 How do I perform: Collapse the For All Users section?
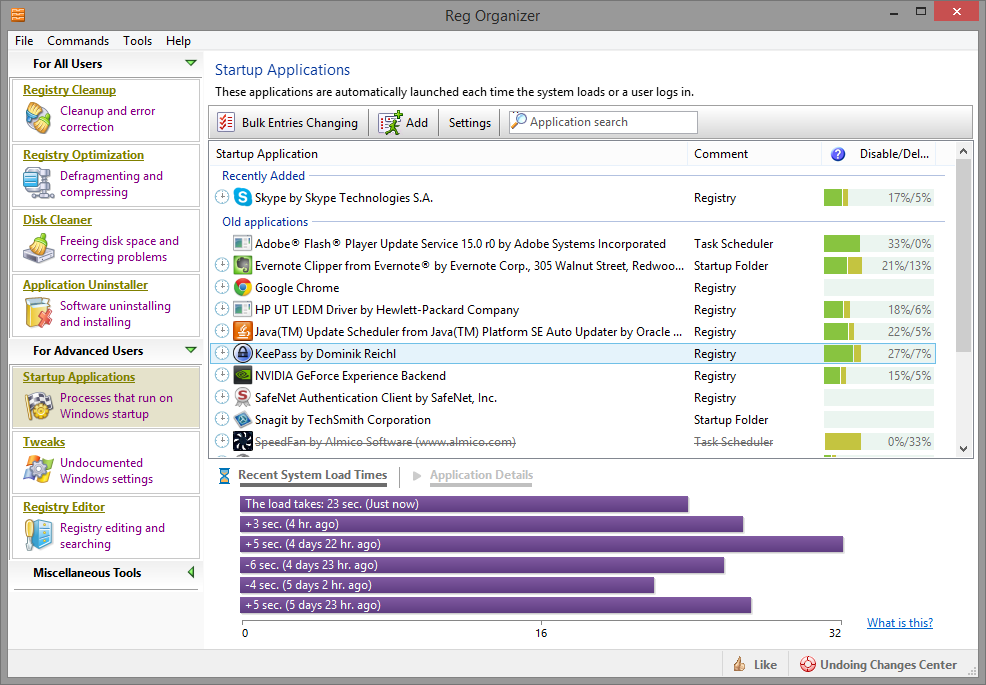(x=191, y=62)
